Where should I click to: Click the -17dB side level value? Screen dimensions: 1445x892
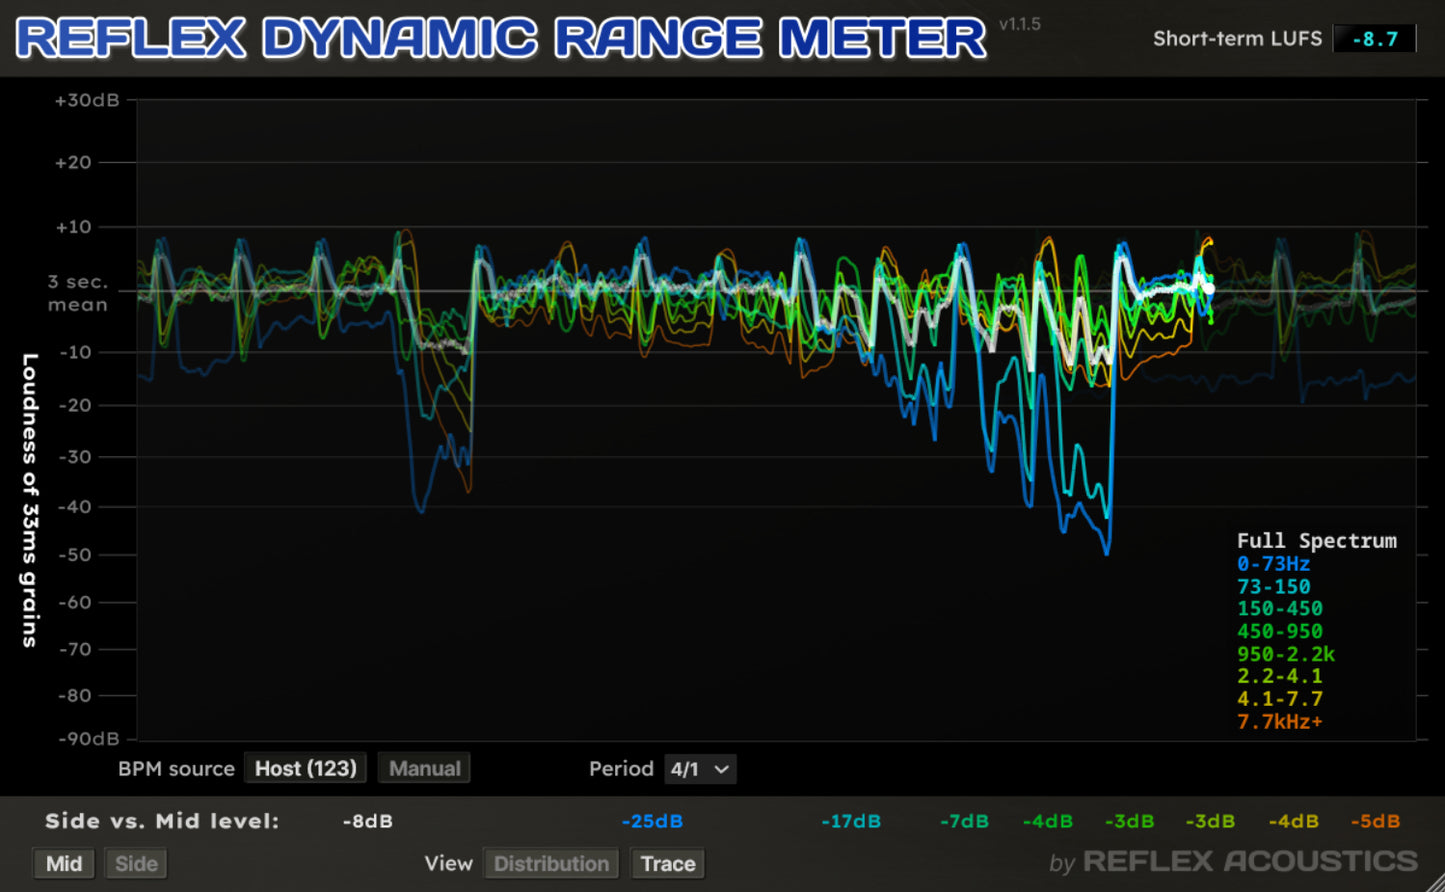(x=851, y=821)
